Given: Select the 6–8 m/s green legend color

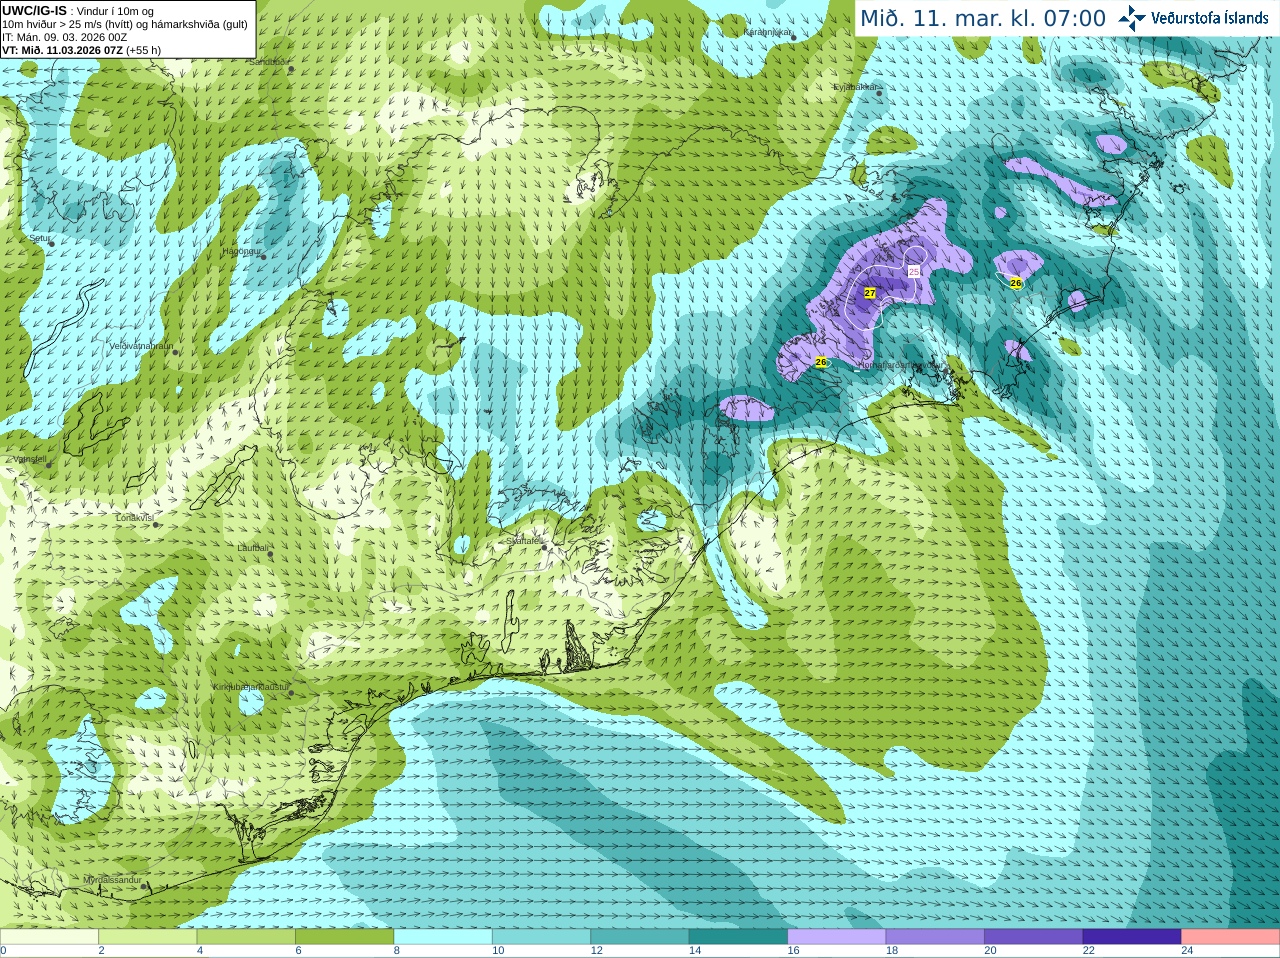Looking at the screenshot, I should point(344,937).
